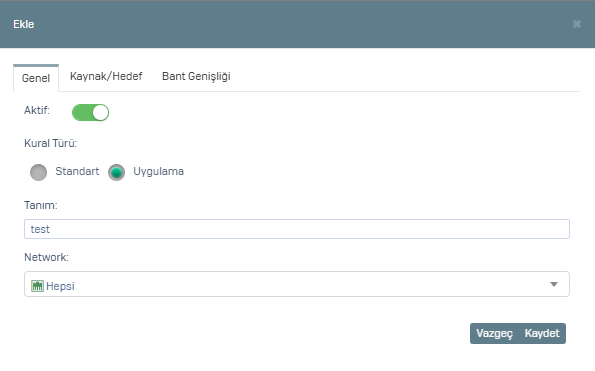Open the Bant Genişliği tab

(196, 76)
